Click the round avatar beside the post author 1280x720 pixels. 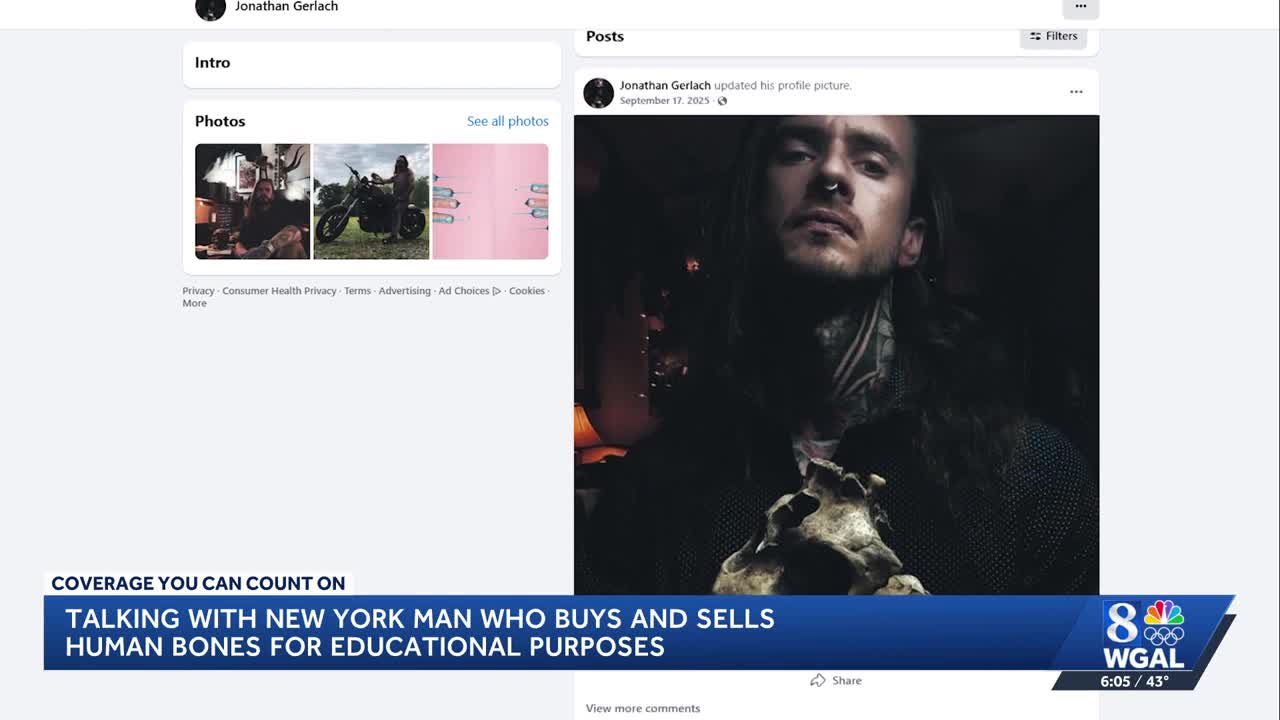tap(598, 93)
